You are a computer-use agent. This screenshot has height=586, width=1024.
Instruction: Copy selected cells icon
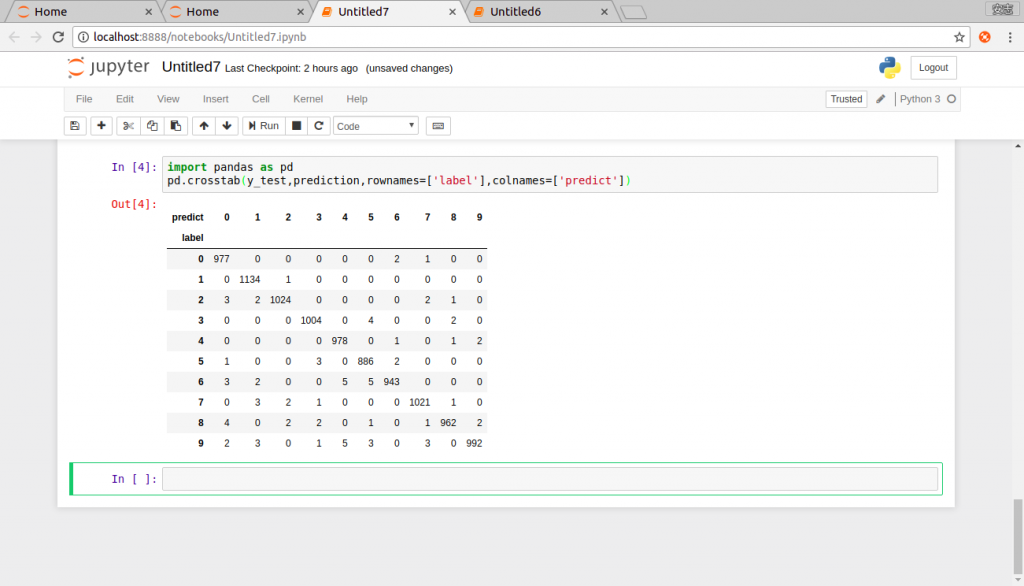[x=152, y=125]
